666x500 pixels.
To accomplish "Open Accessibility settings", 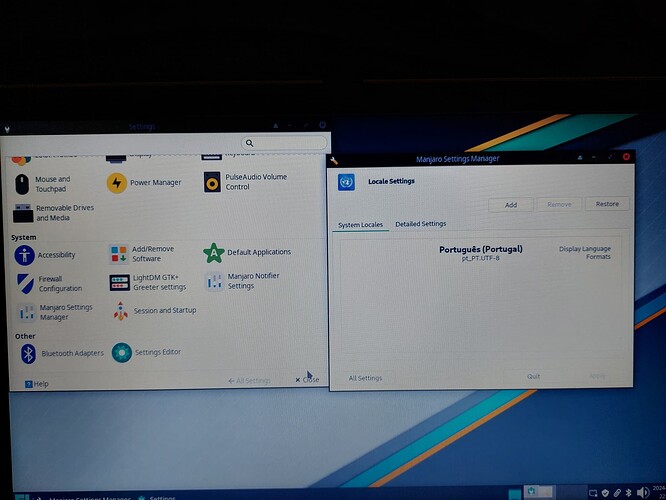I will click(45, 255).
